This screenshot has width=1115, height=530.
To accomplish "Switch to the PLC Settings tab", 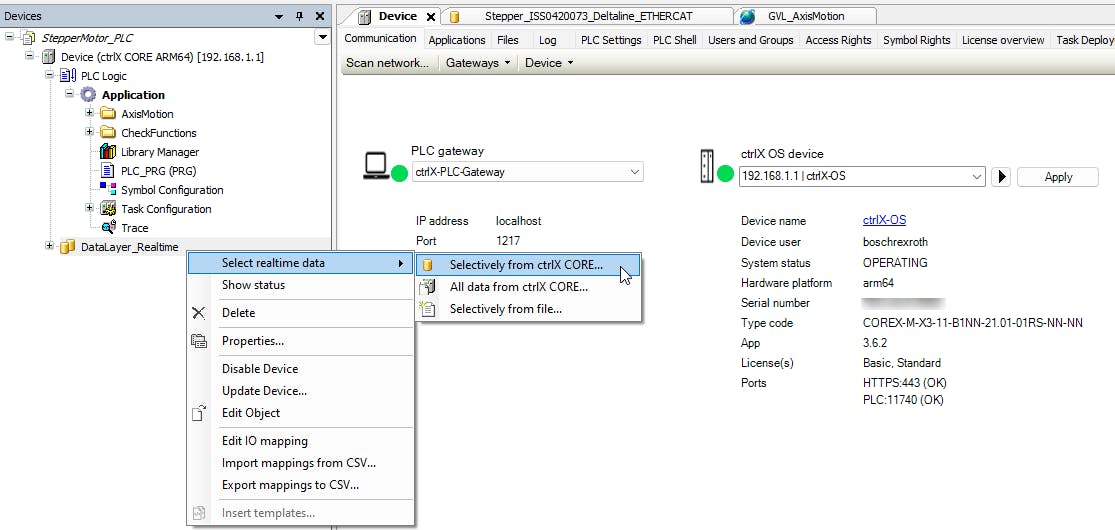I will (x=611, y=40).
